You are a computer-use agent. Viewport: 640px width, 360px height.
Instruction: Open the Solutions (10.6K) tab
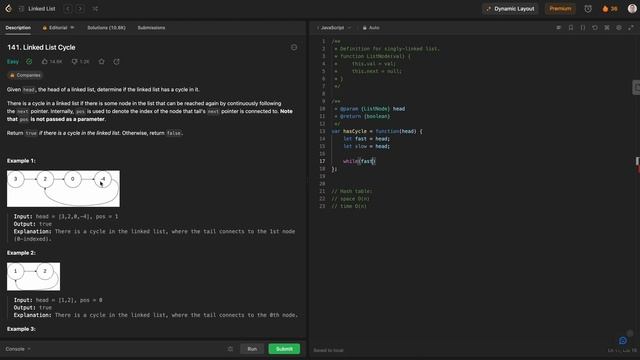pos(106,28)
